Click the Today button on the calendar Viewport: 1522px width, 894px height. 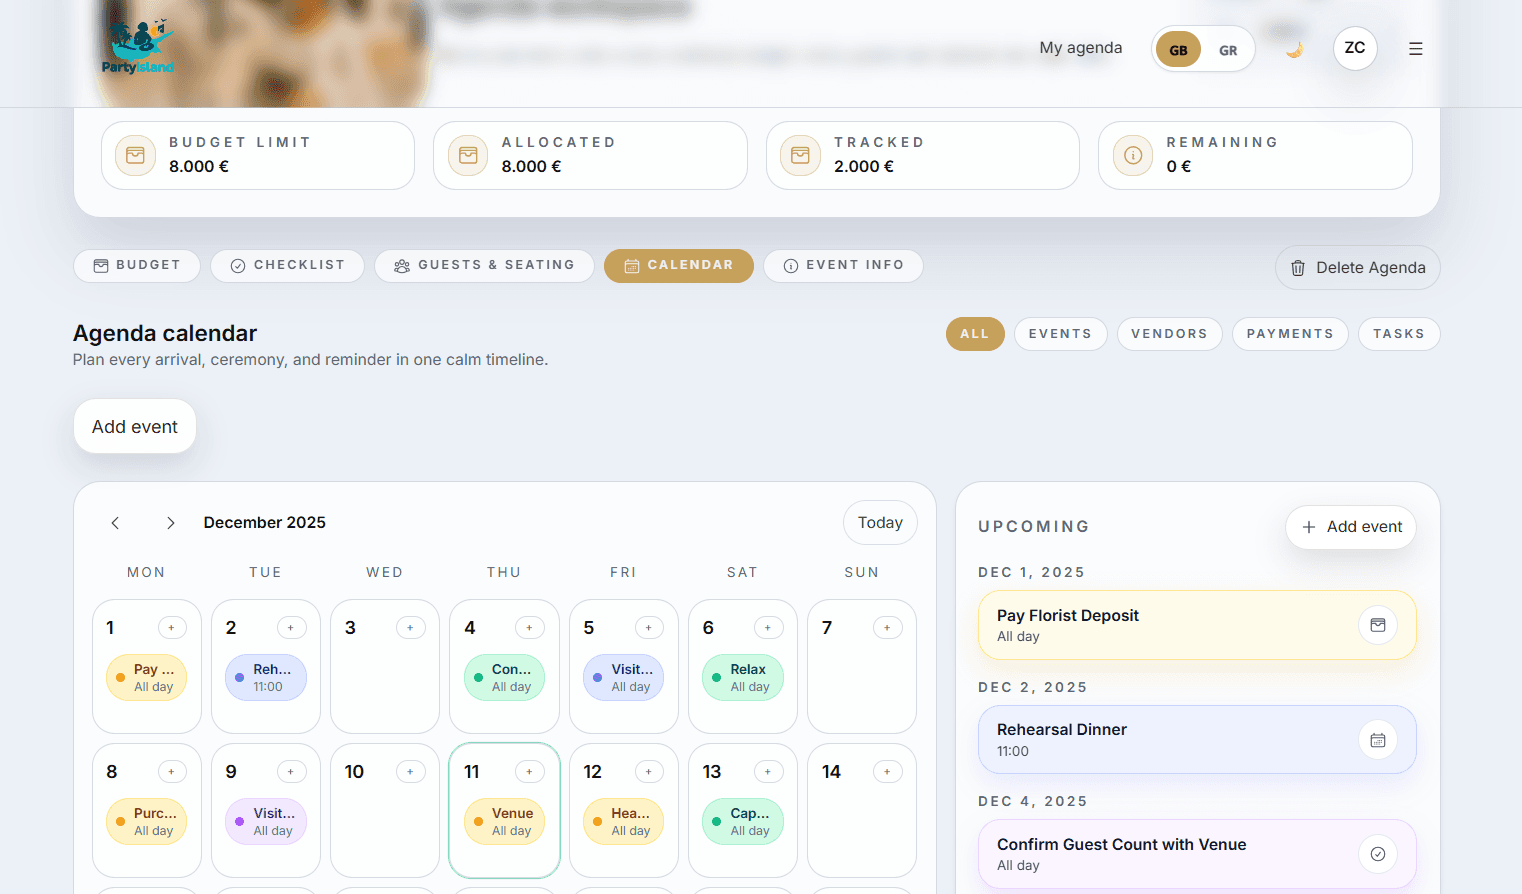880,522
